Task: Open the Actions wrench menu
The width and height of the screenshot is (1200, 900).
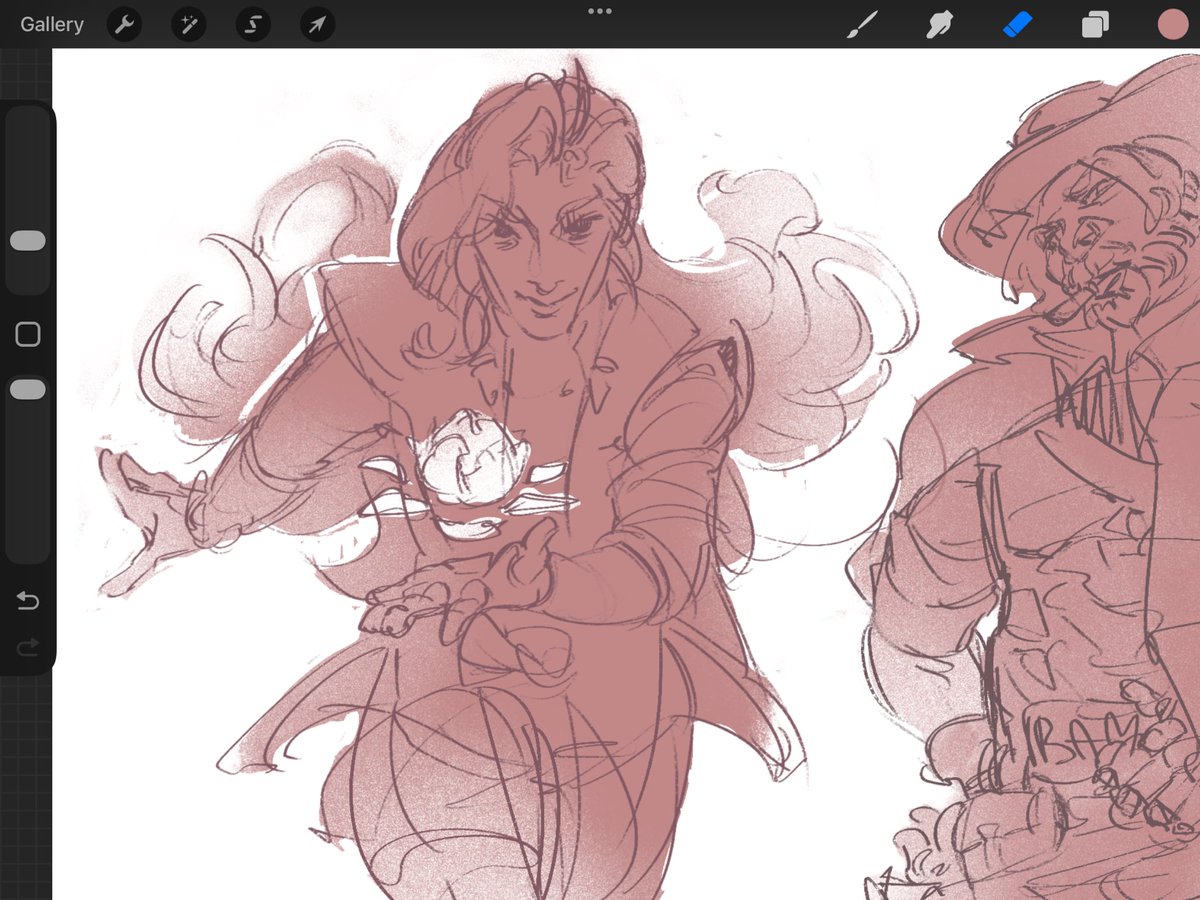Action: [x=124, y=25]
